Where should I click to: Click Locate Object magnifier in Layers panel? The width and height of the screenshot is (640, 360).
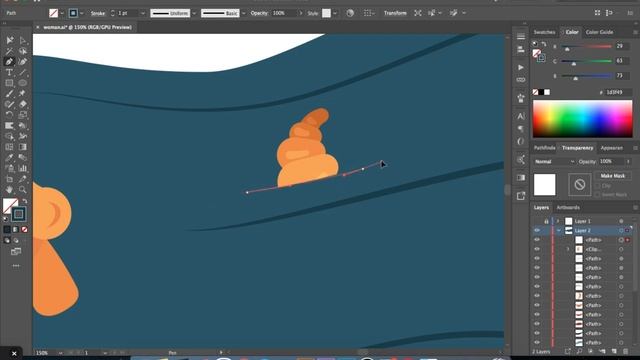click(579, 351)
